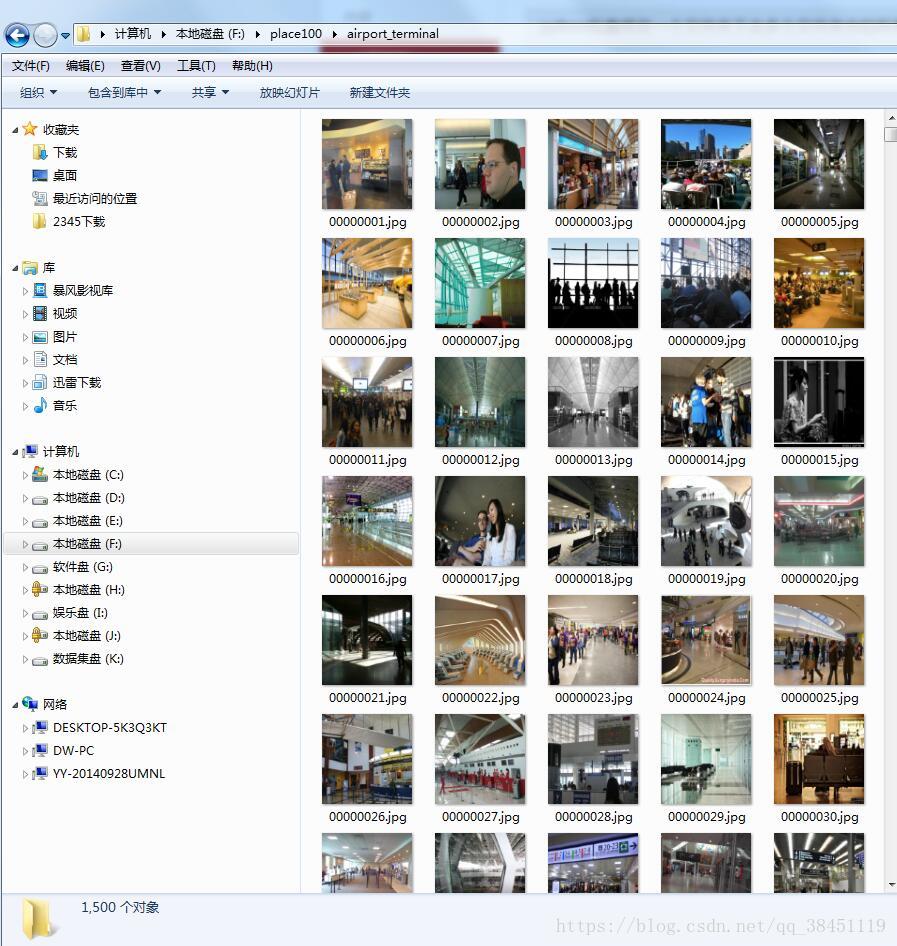
Task: Click 本地磁盘 (F:) in the address path
Action: click(210, 34)
